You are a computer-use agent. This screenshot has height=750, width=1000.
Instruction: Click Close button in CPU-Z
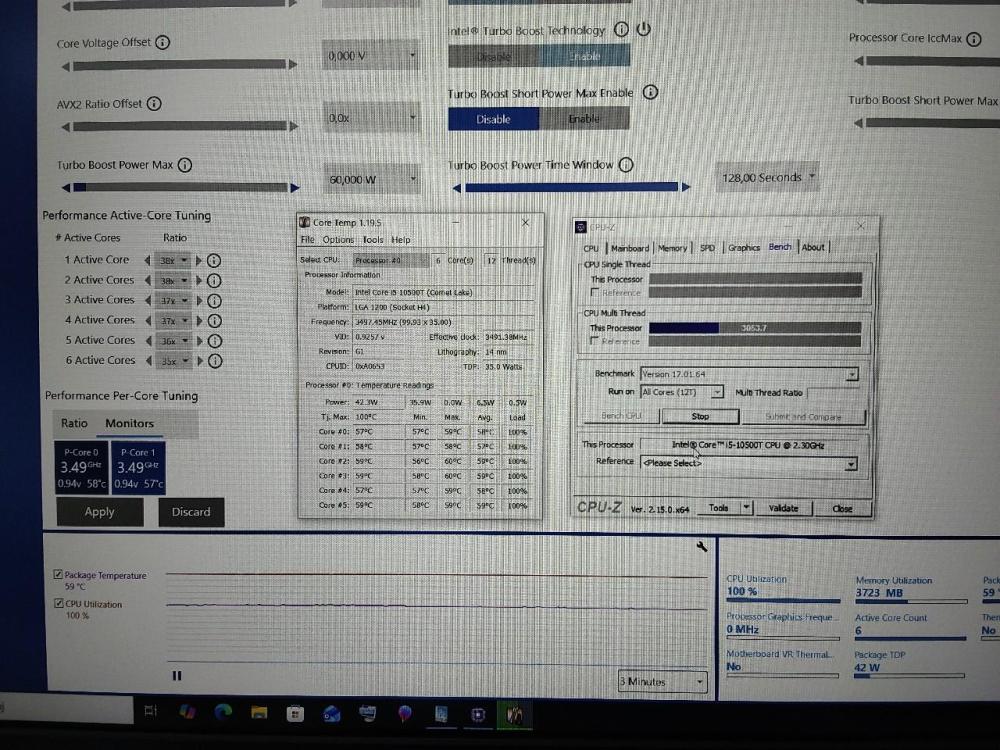pos(842,509)
